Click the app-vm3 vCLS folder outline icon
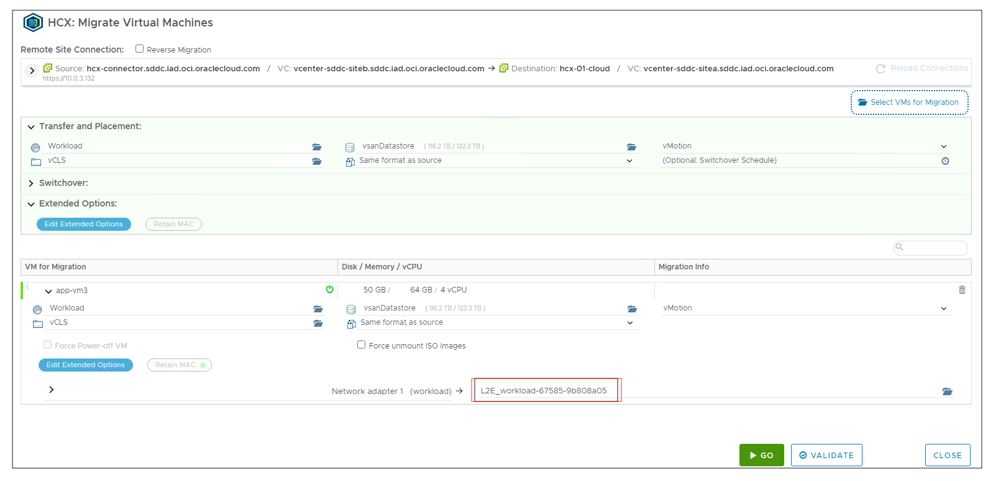 [38, 324]
